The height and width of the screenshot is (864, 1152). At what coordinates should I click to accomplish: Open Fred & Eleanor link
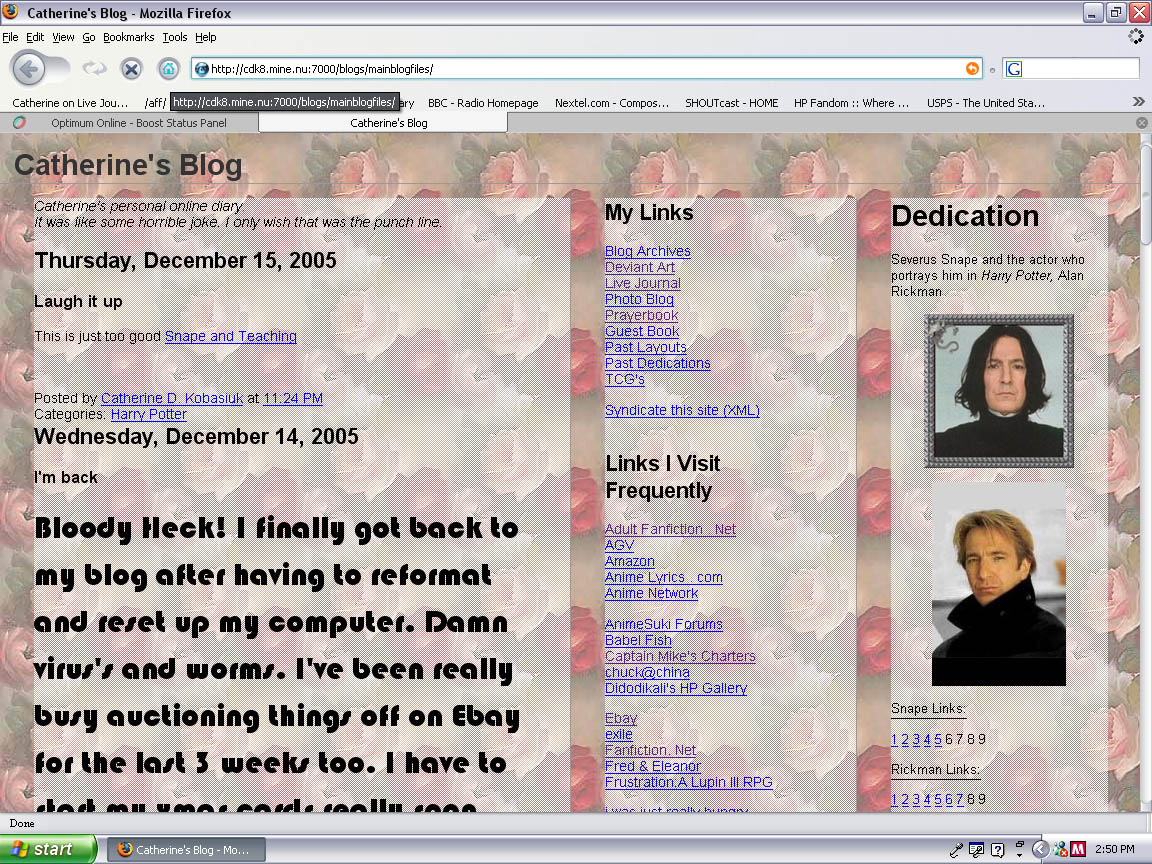[x=652, y=766]
